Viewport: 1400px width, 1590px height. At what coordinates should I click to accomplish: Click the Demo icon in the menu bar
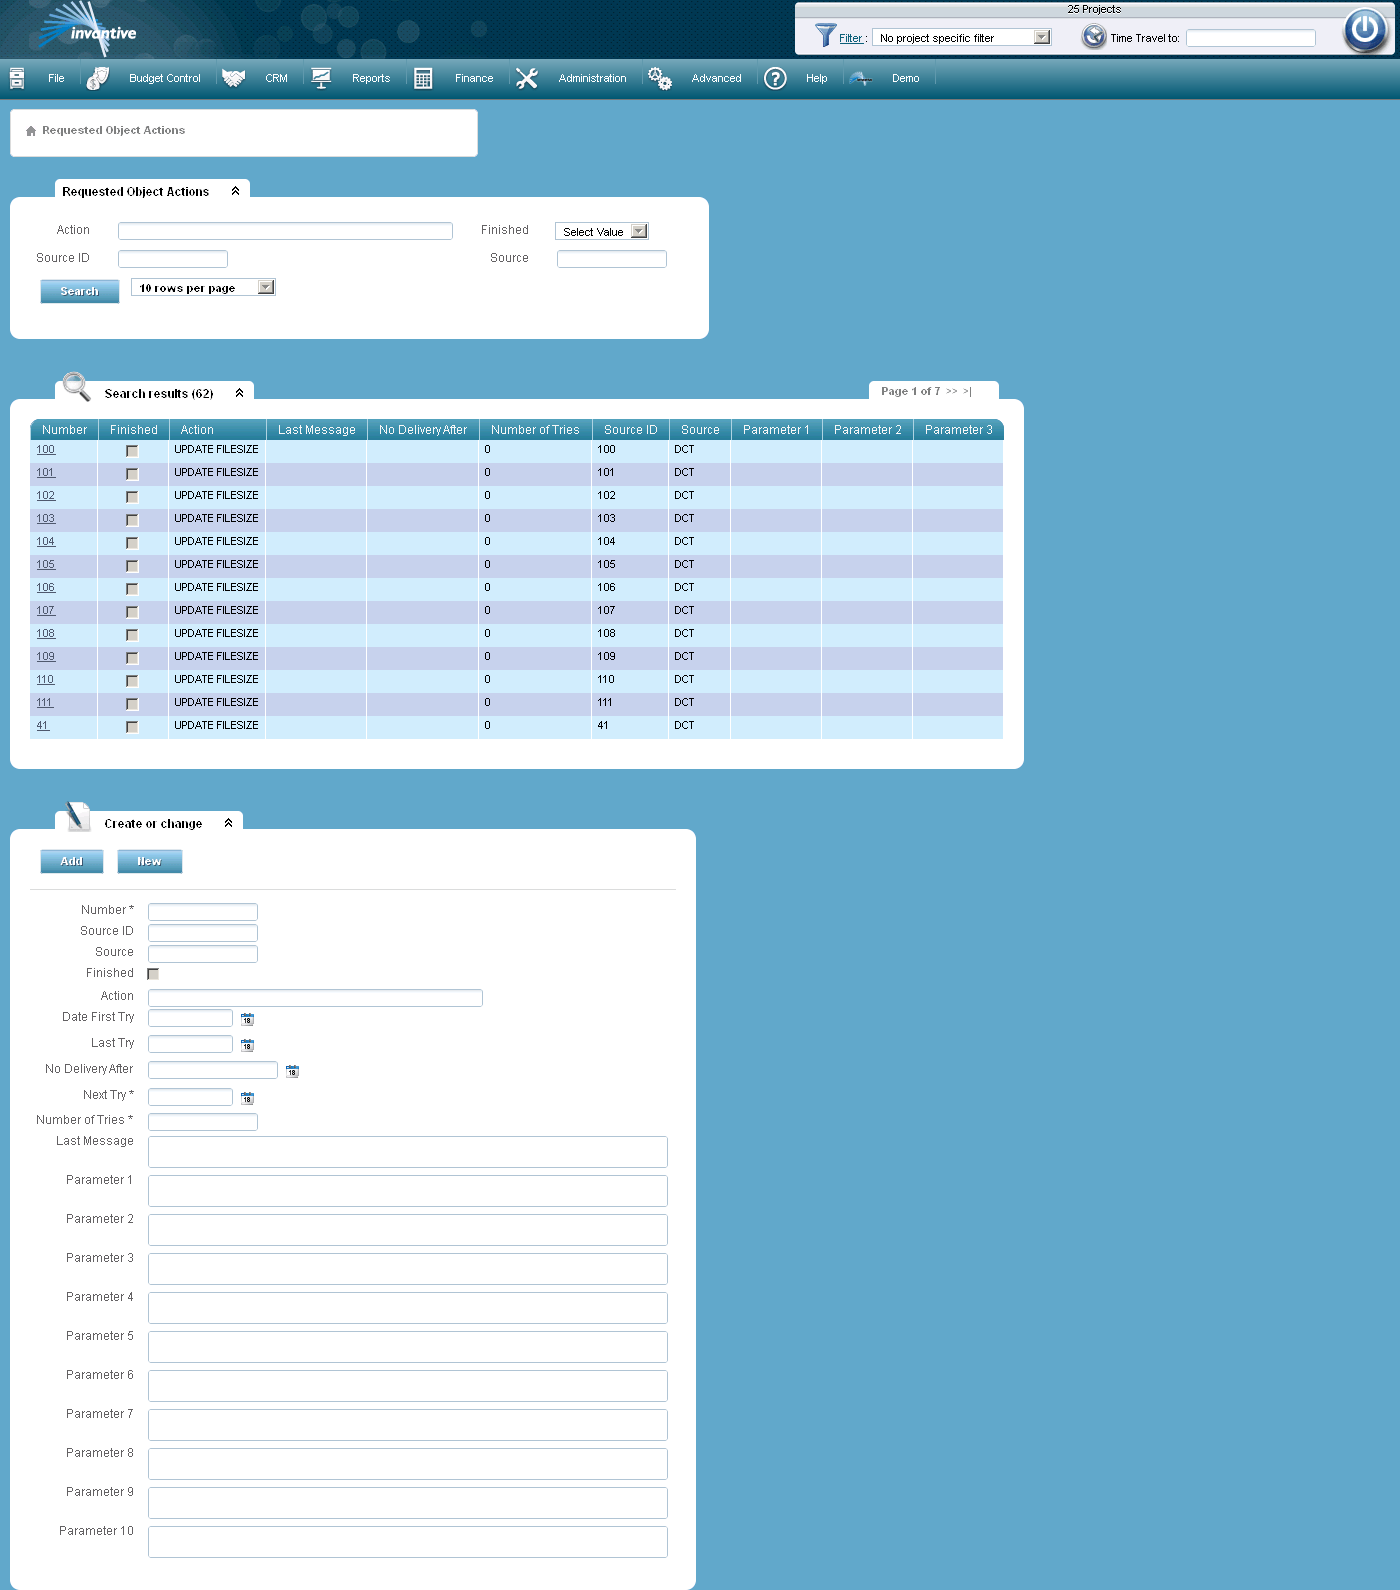point(861,78)
